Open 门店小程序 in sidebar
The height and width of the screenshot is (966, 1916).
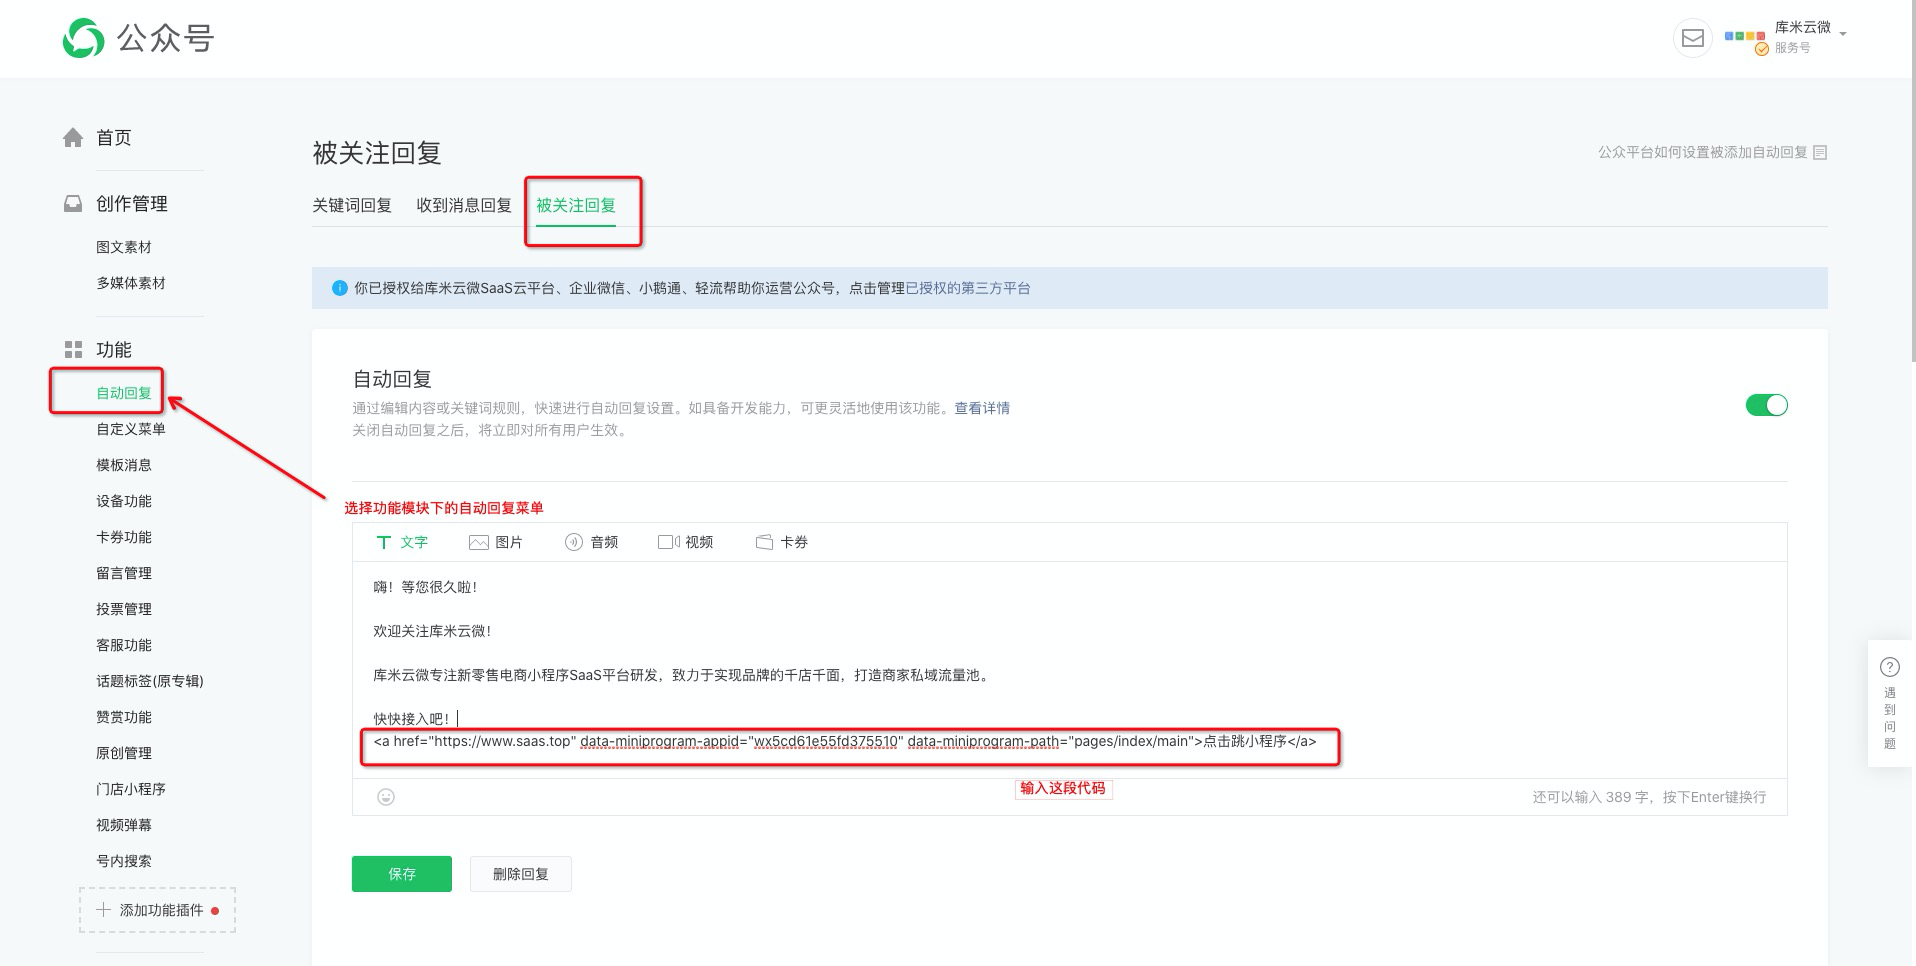131,789
